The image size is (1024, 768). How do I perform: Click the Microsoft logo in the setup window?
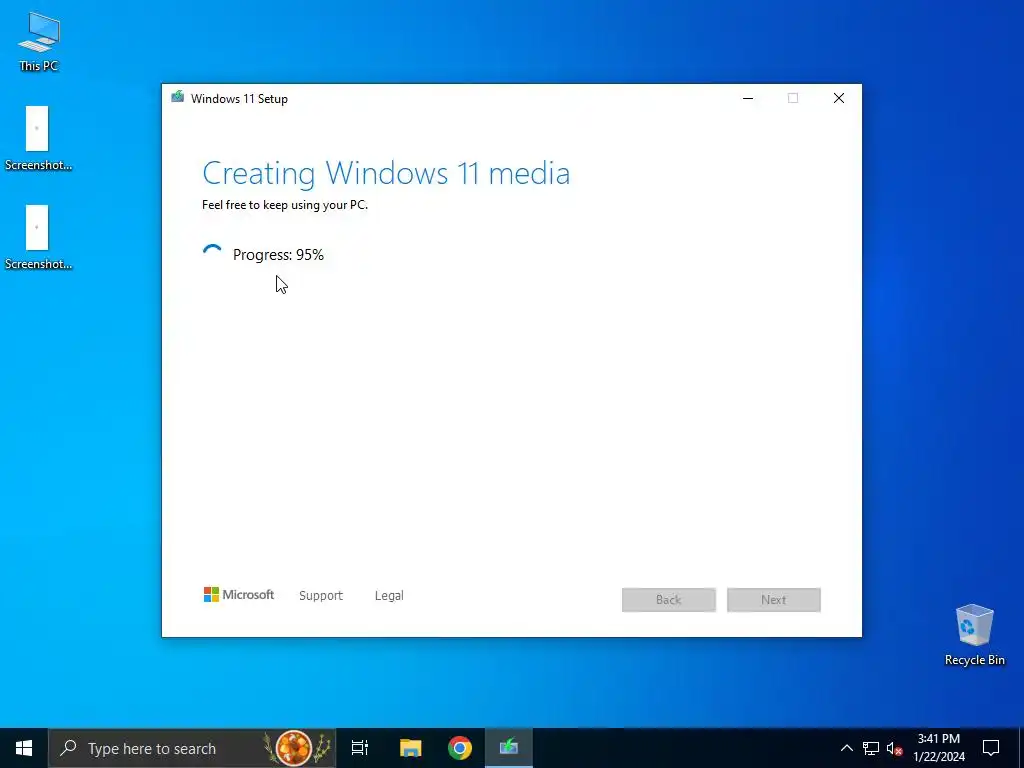[x=238, y=595]
